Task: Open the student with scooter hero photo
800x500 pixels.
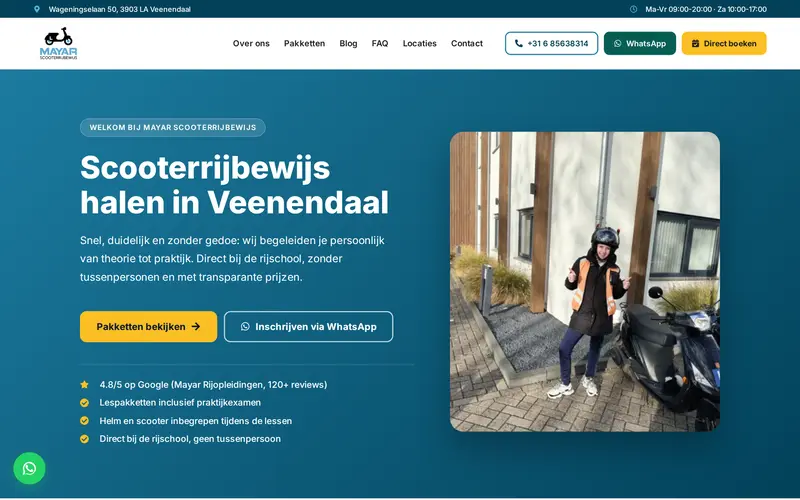Action: pyautogui.click(x=585, y=282)
